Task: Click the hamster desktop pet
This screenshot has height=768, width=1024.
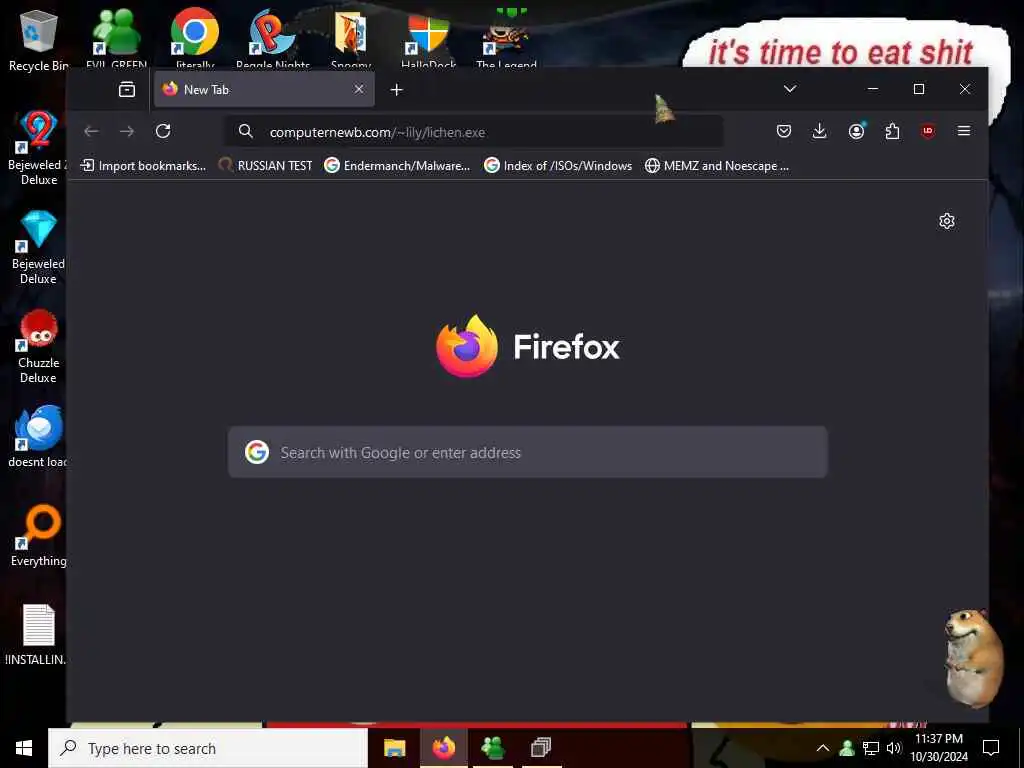Action: pos(972,658)
